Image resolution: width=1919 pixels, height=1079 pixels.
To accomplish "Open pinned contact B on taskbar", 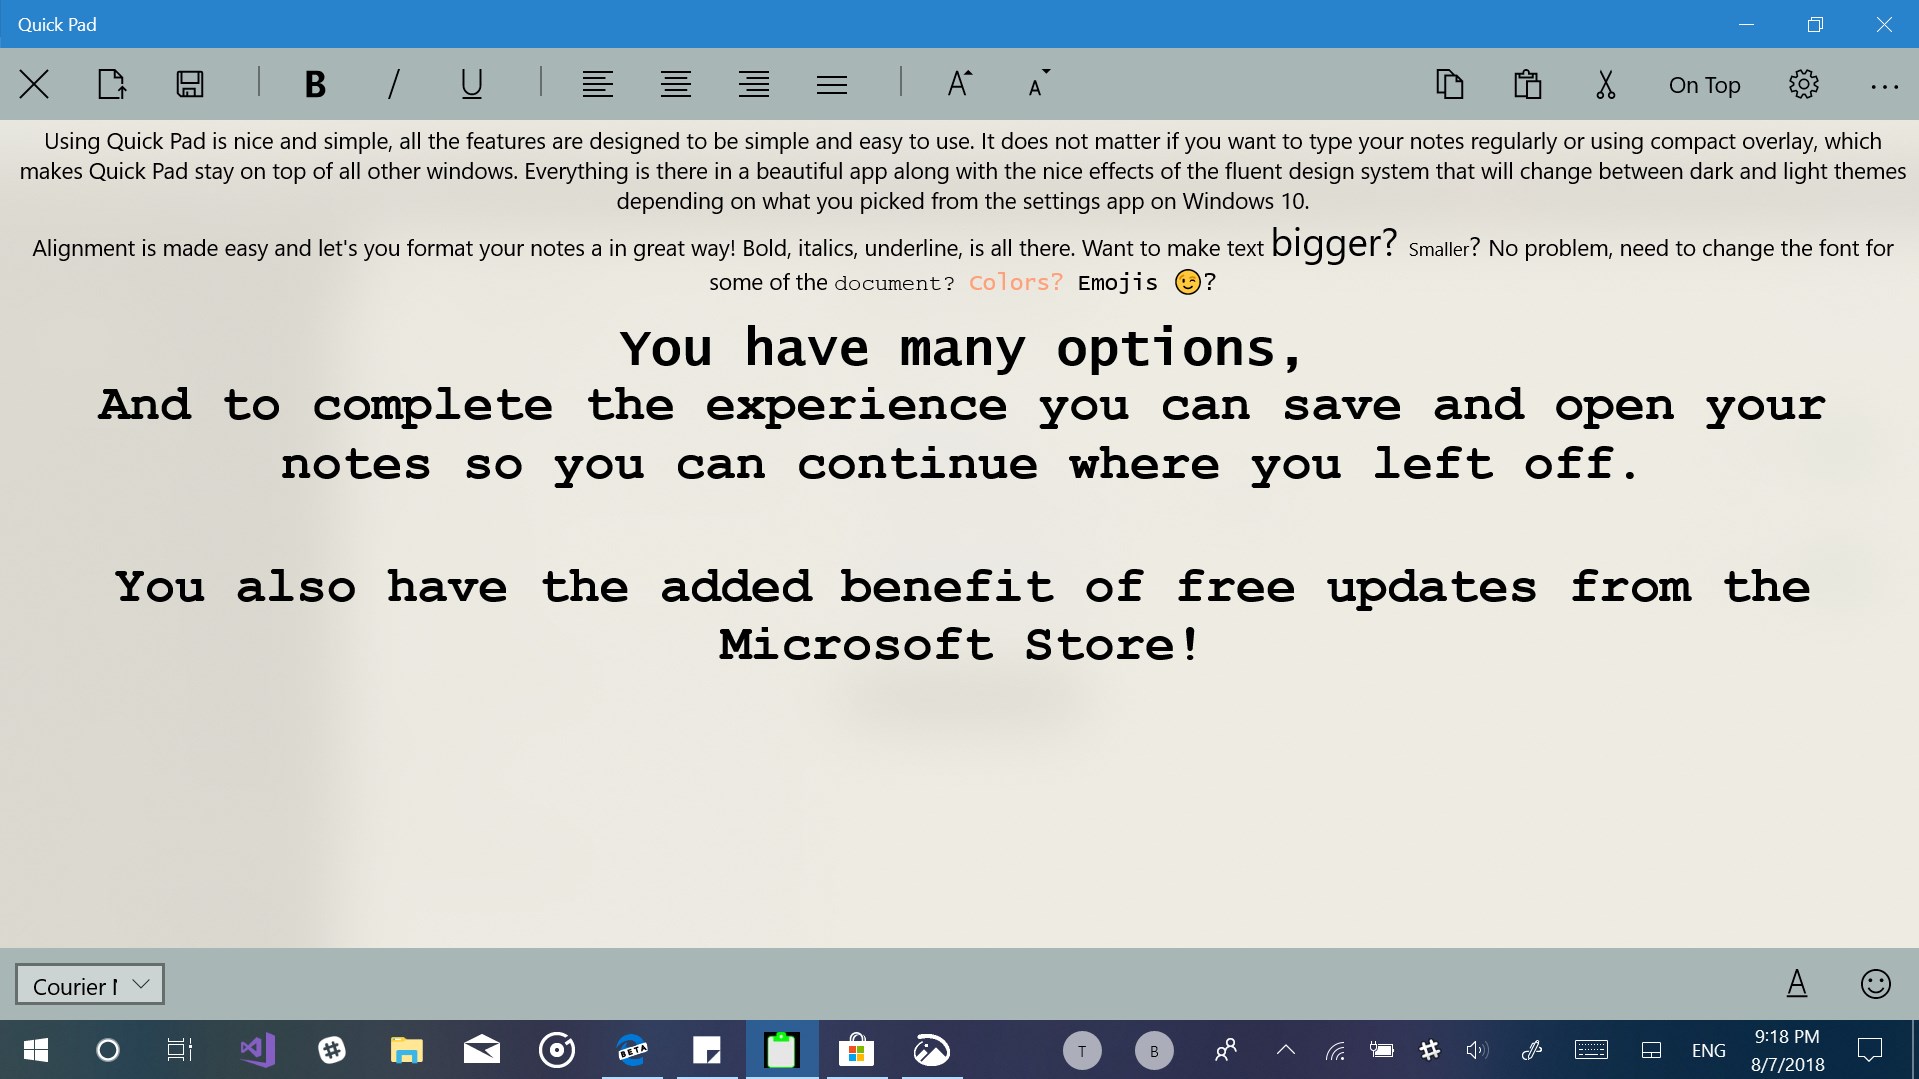I will pyautogui.click(x=1154, y=1051).
